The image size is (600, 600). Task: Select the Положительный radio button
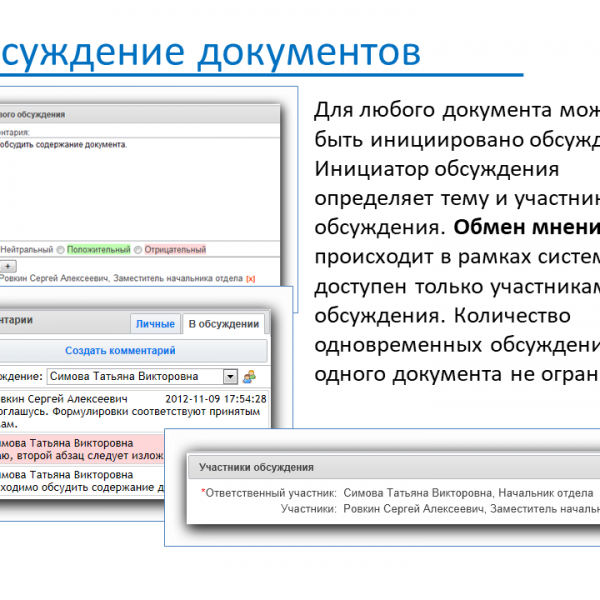tap(61, 249)
